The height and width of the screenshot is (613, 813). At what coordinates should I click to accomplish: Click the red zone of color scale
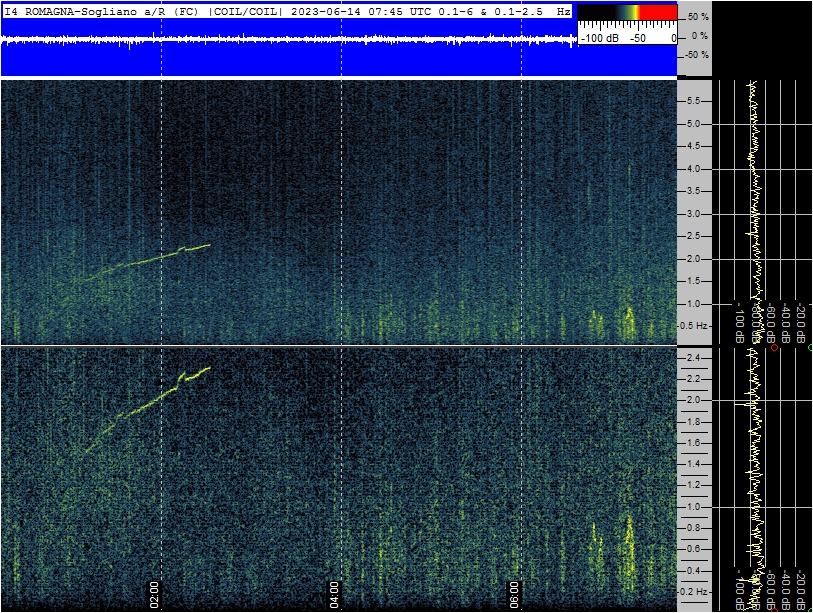(x=658, y=12)
